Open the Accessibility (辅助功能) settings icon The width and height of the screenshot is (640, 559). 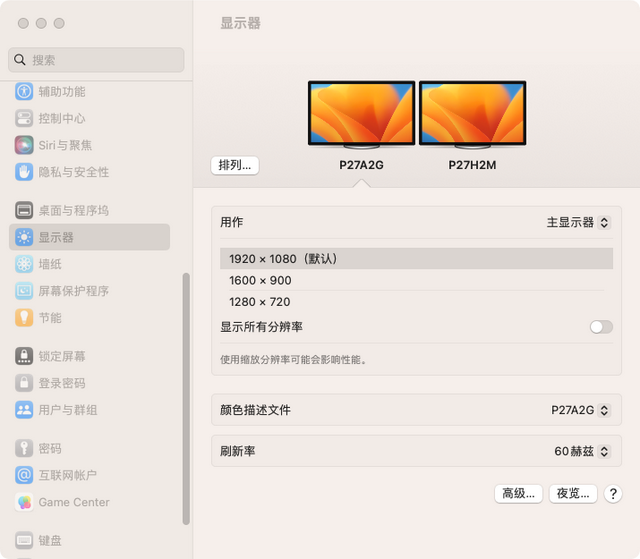pyautogui.click(x=24, y=91)
